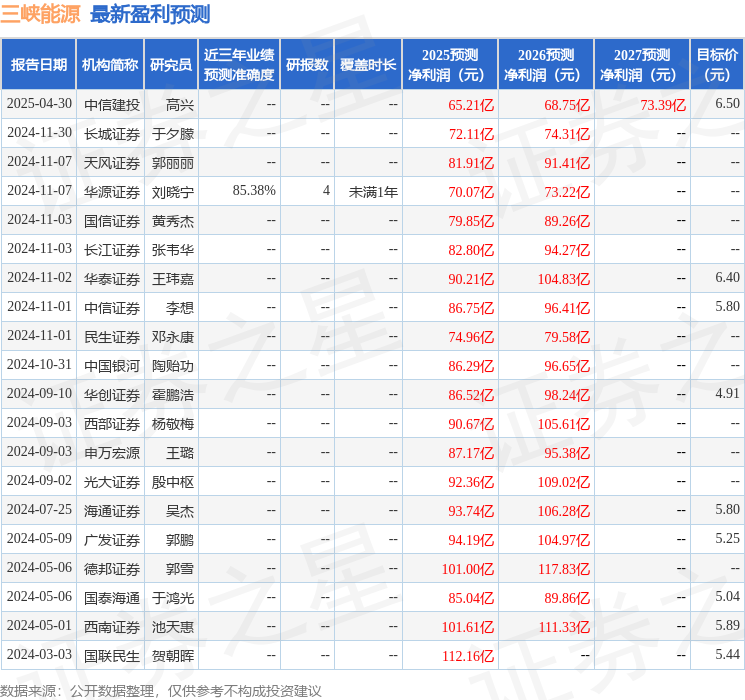
Task: Select the 目标价 column header
Action: tap(717, 65)
